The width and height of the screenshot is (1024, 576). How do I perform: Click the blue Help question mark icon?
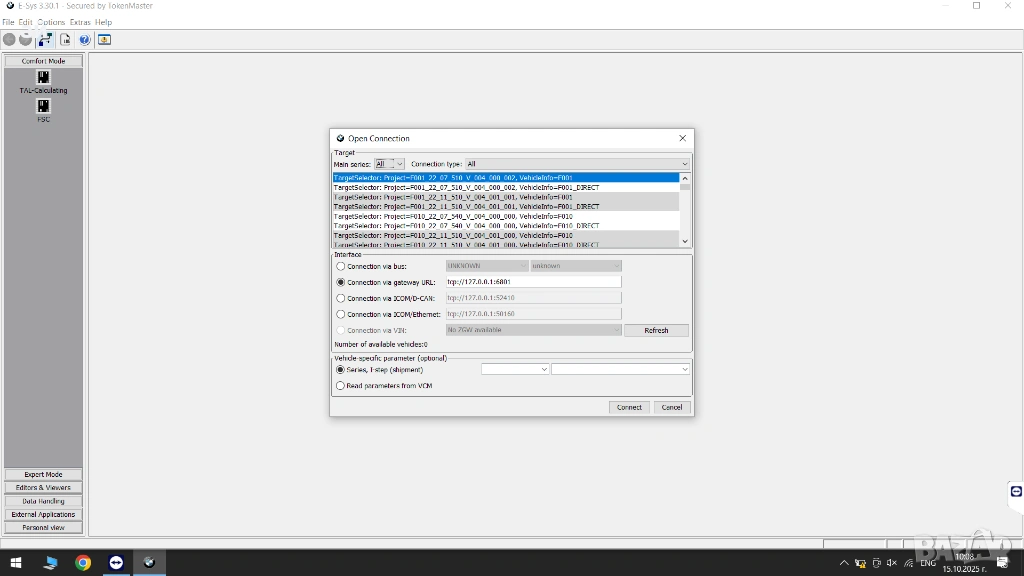(85, 40)
